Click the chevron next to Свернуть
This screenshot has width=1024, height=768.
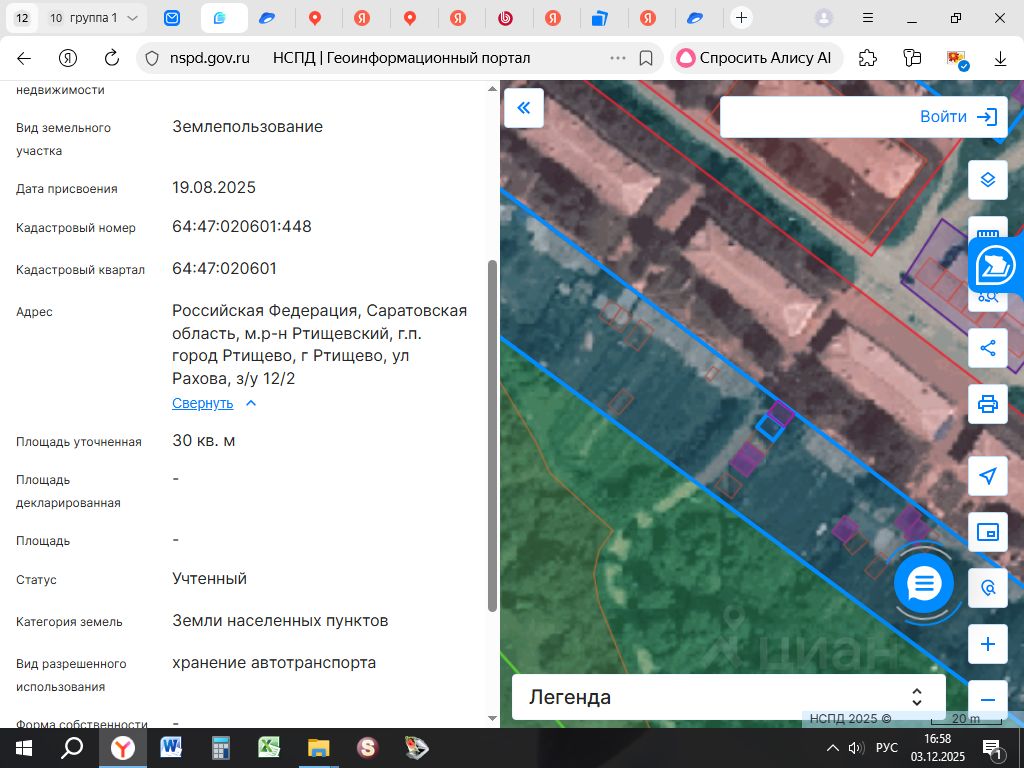tap(251, 403)
